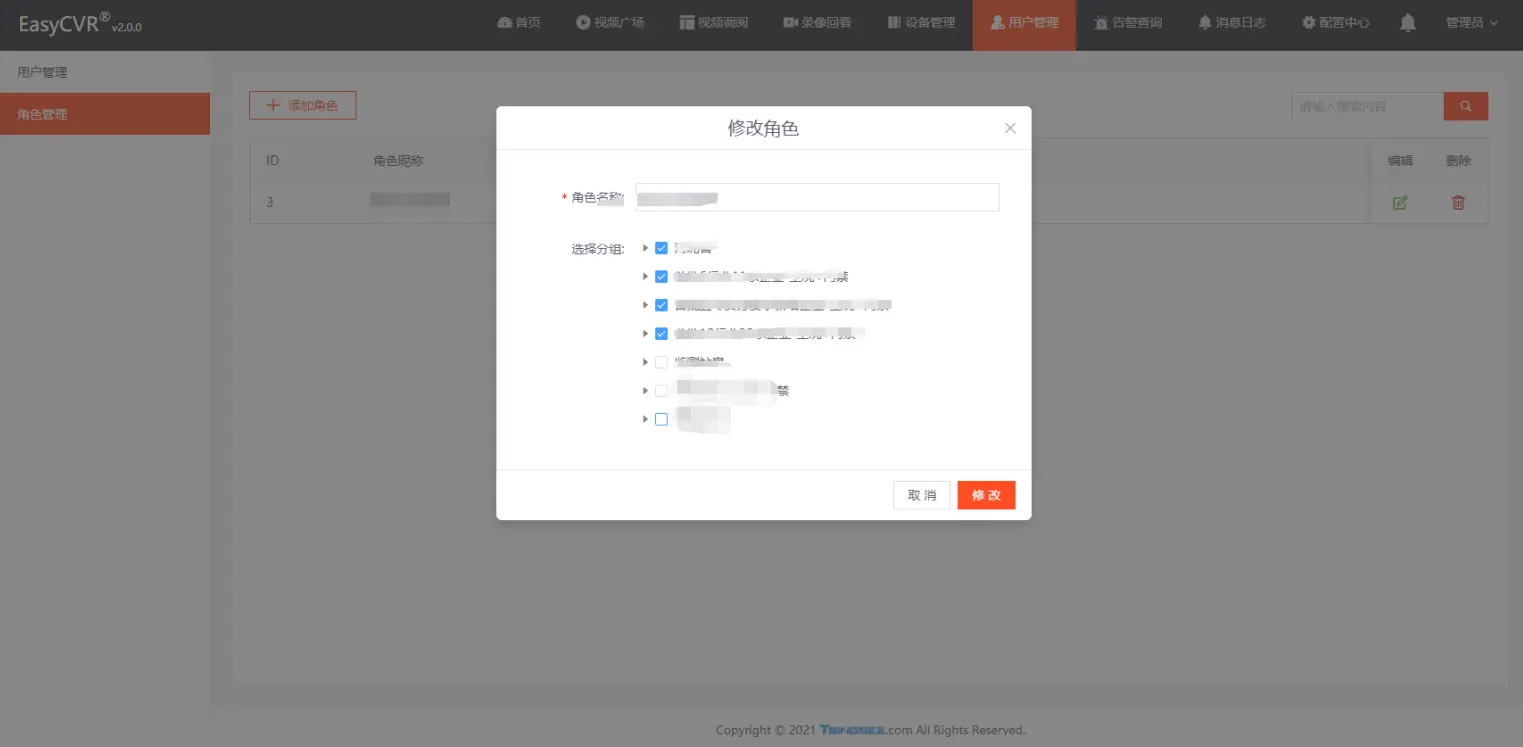Expand the first group tree arrow
The image size is (1523, 747).
click(646, 248)
